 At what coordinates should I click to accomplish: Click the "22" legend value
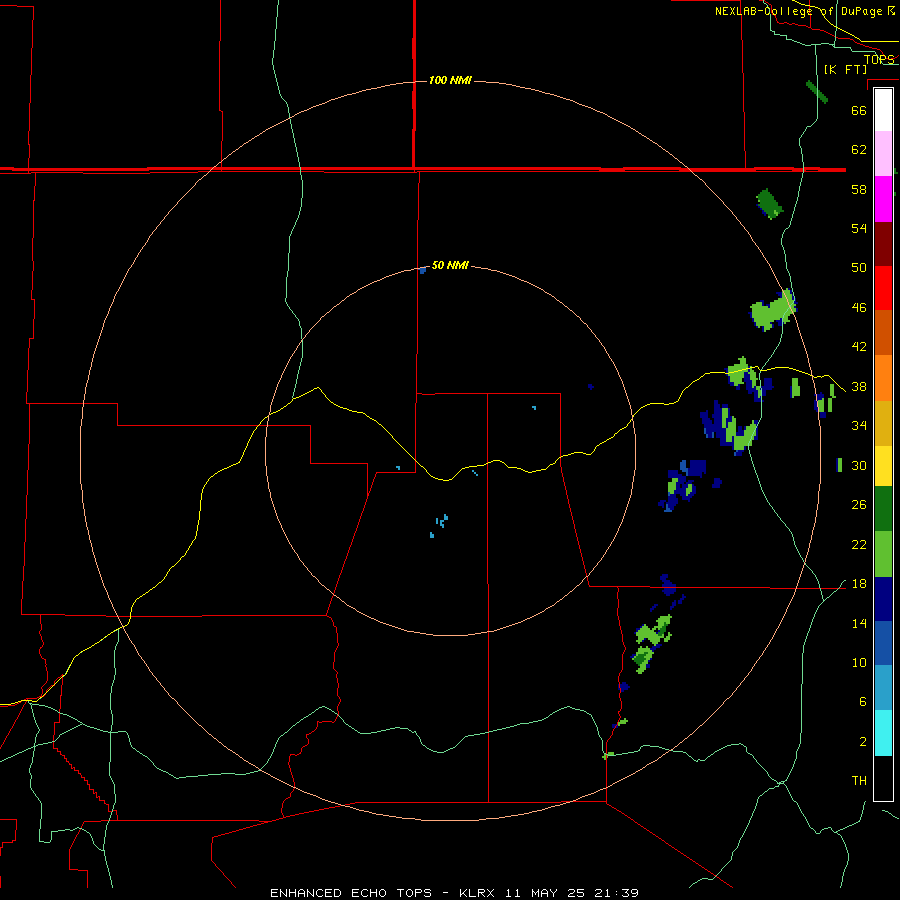[x=859, y=545]
